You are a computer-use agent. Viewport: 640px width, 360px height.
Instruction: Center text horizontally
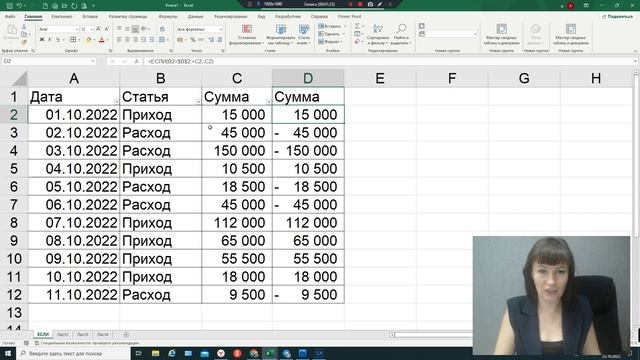pyautogui.click(x=127, y=40)
